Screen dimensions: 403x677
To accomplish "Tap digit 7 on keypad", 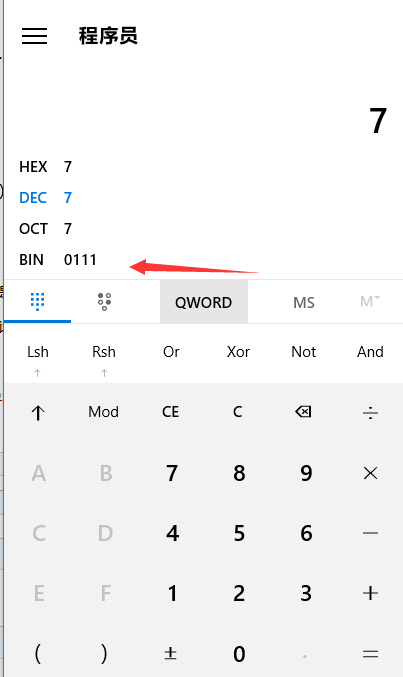I will point(172,473).
